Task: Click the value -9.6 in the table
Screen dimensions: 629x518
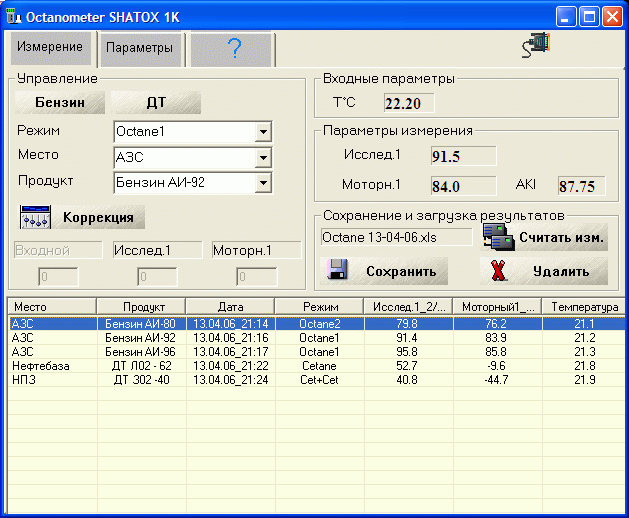Action: (496, 366)
